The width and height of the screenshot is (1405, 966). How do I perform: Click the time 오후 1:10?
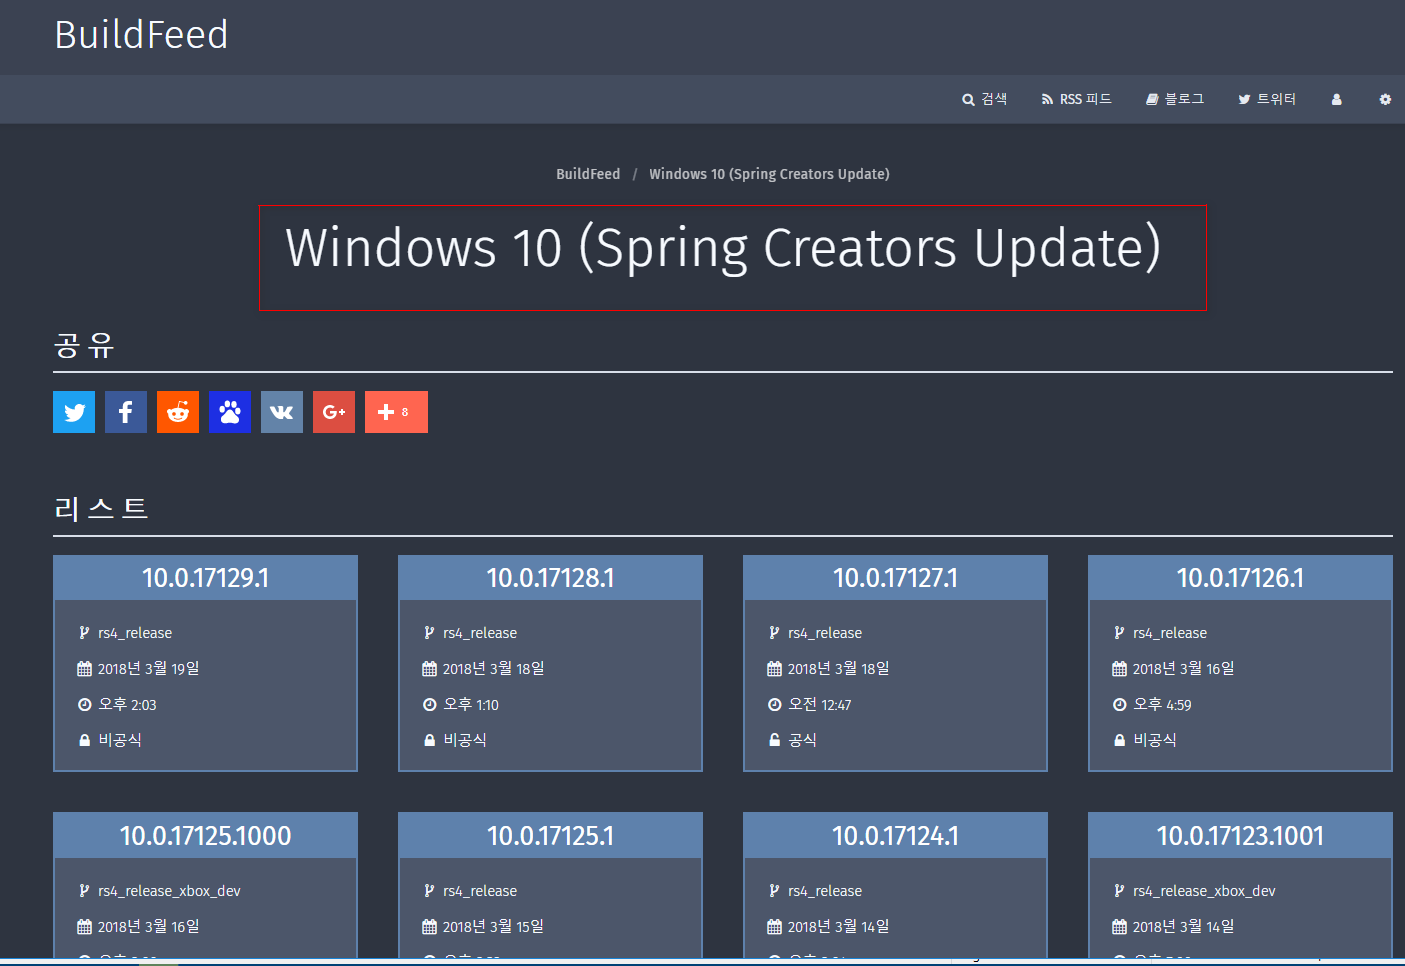coord(471,705)
